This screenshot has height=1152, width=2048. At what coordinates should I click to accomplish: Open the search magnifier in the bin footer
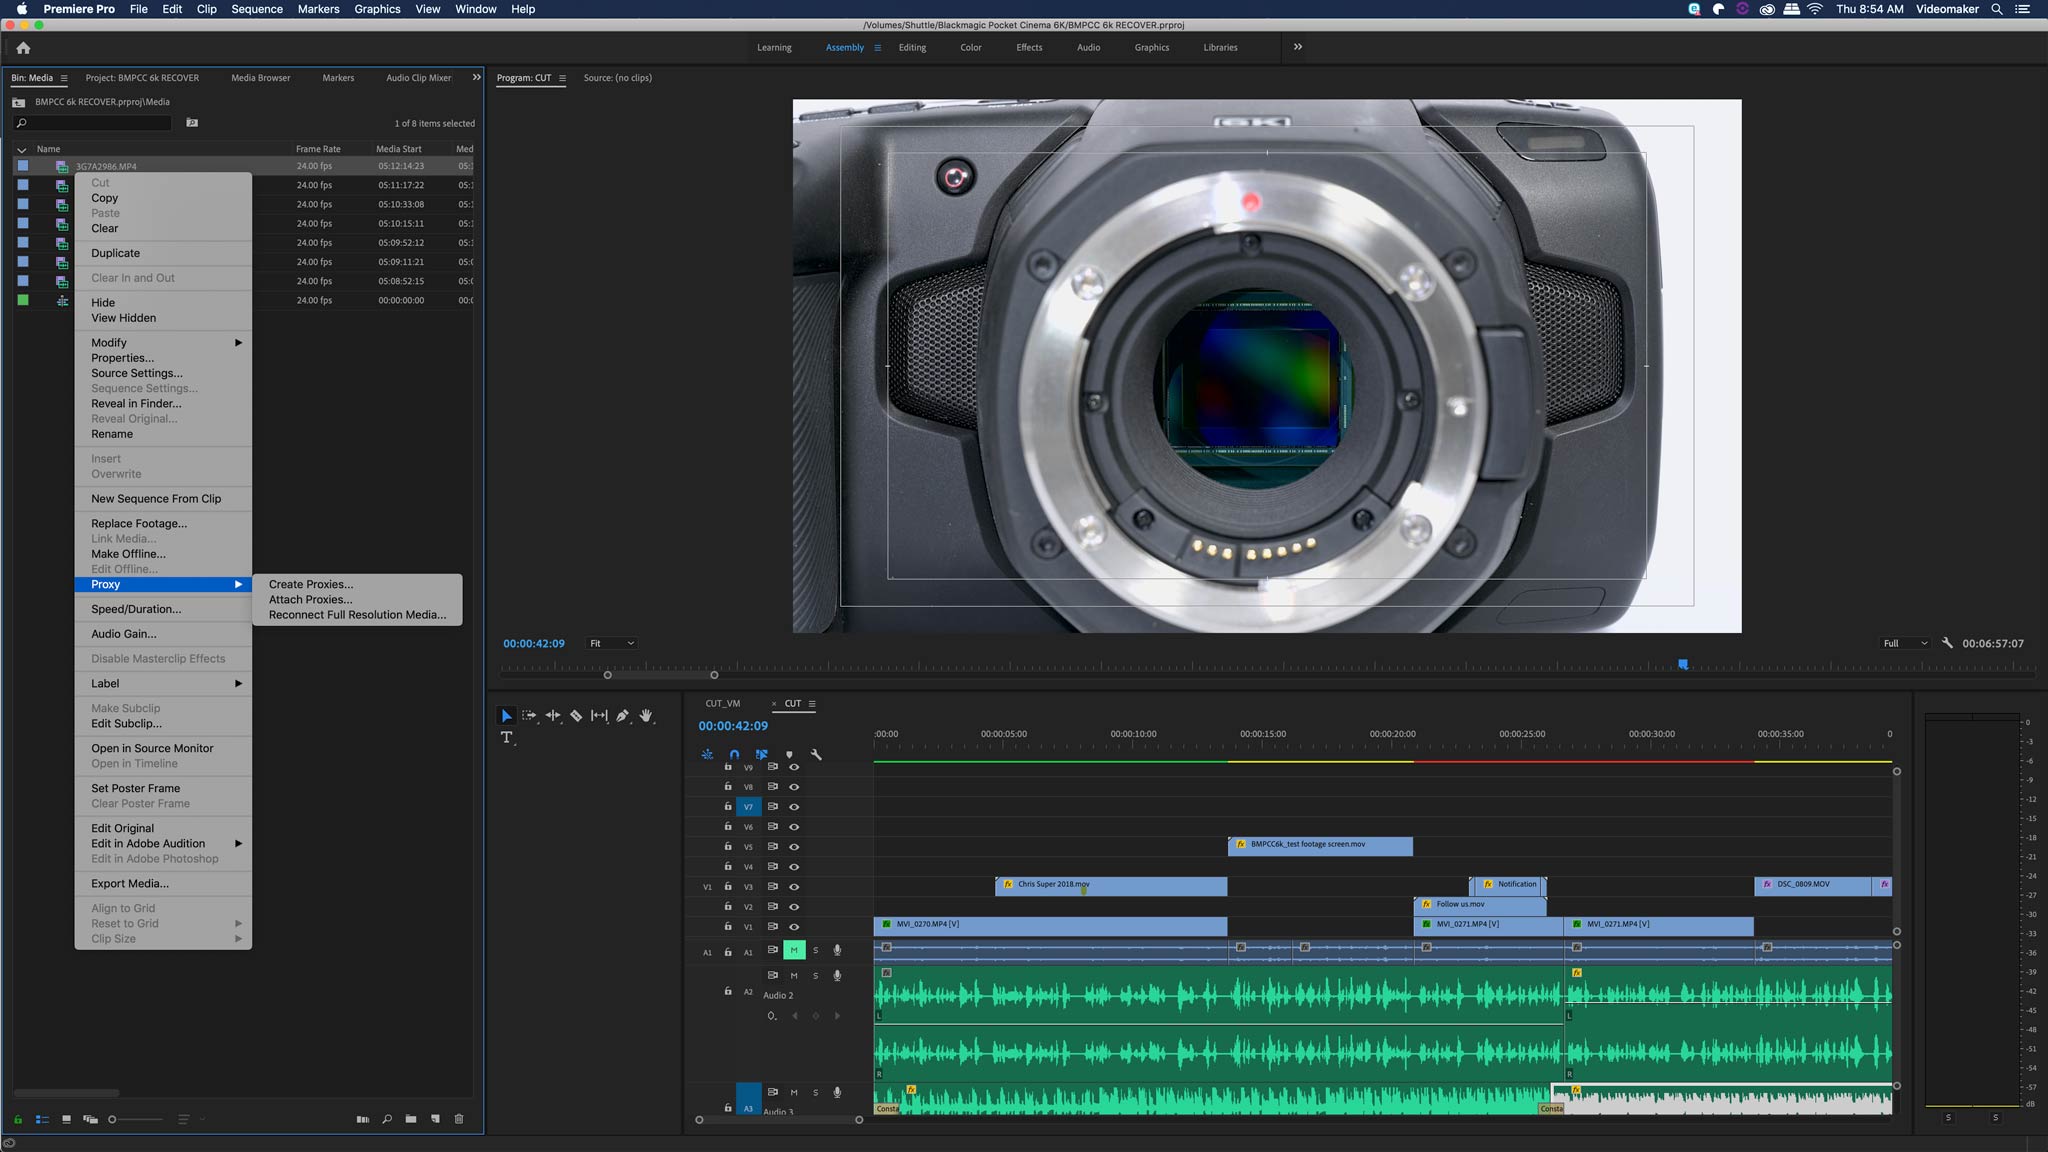[386, 1119]
